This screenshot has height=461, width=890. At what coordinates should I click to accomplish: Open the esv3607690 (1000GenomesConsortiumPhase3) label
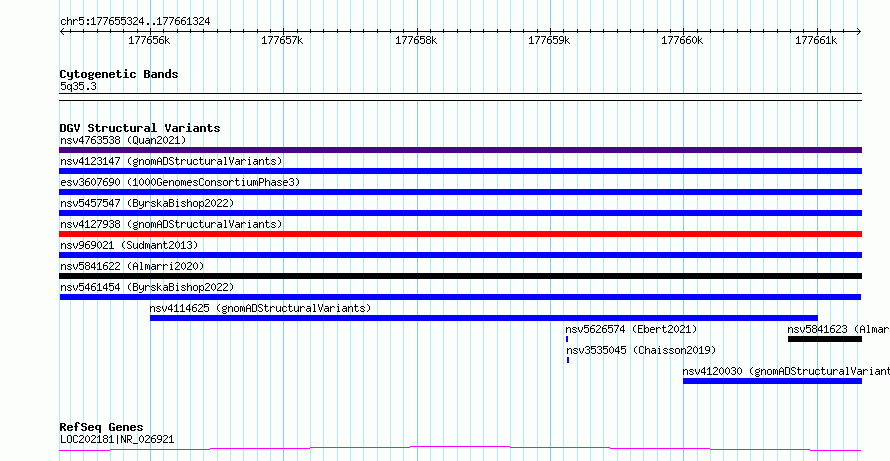click(x=180, y=182)
